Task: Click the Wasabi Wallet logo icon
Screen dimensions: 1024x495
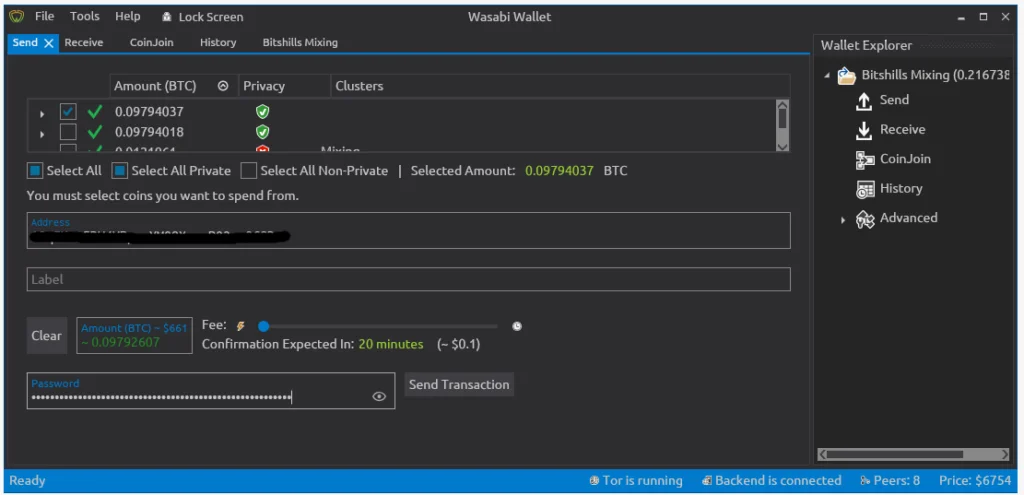Action: tap(16, 17)
